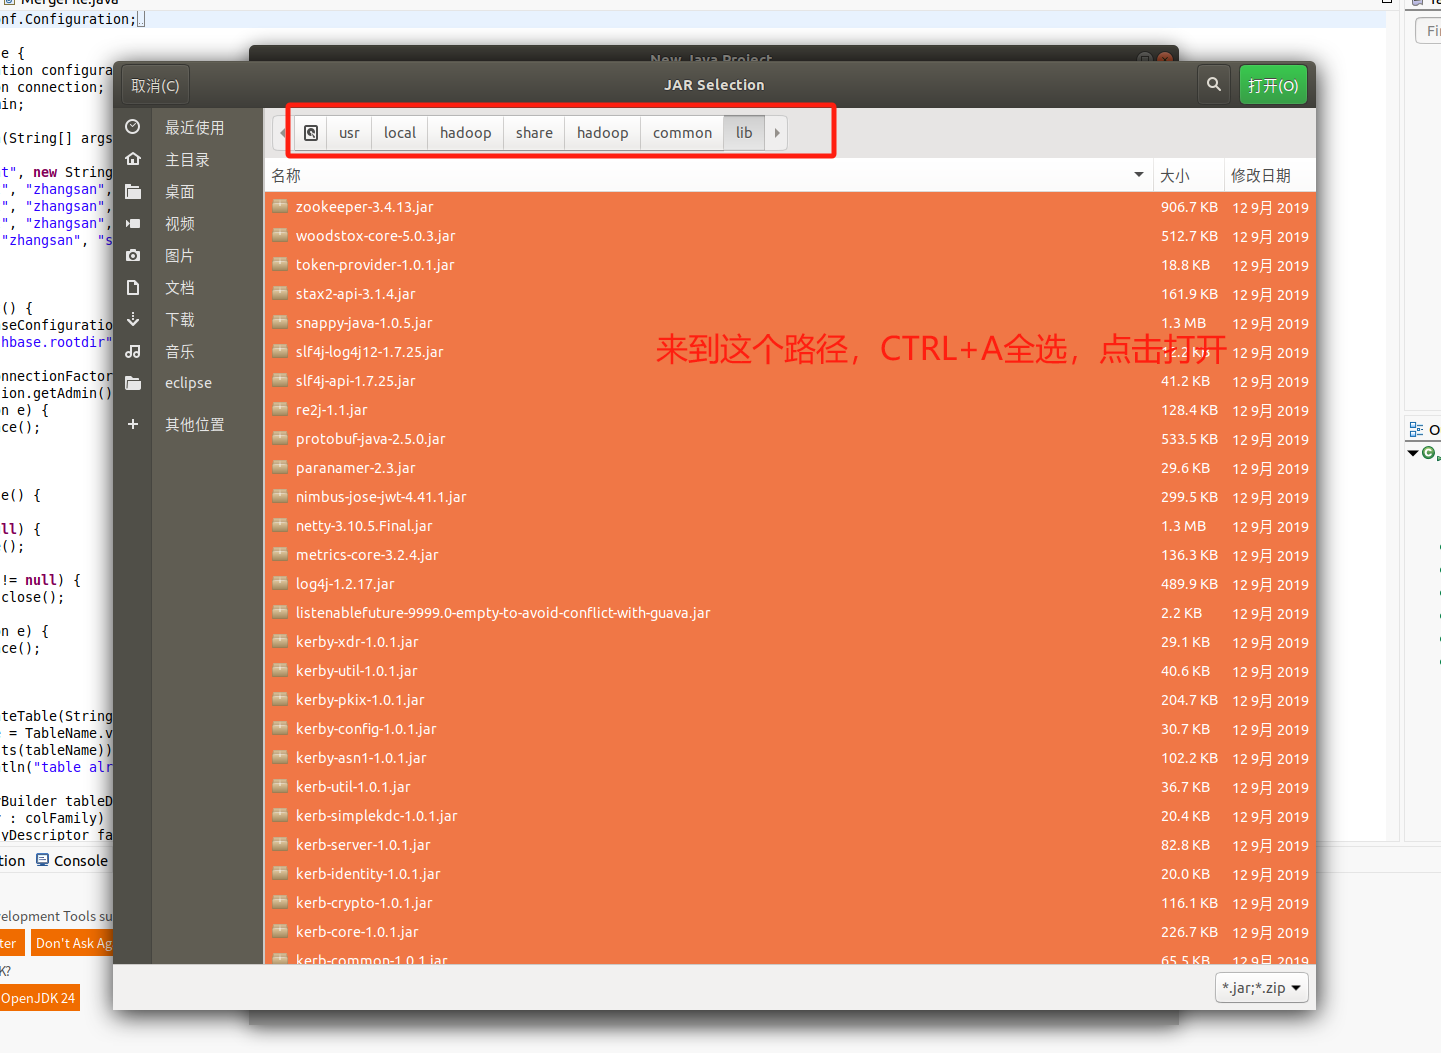The image size is (1441, 1053).
Task: Switch to Console tab in Eclipse window
Action: tap(72, 861)
